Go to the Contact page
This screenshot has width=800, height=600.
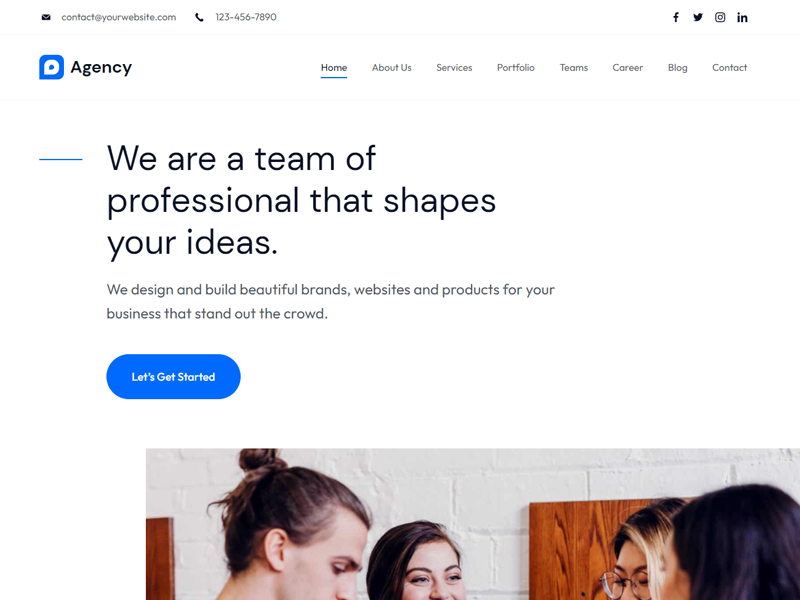pyautogui.click(x=730, y=67)
